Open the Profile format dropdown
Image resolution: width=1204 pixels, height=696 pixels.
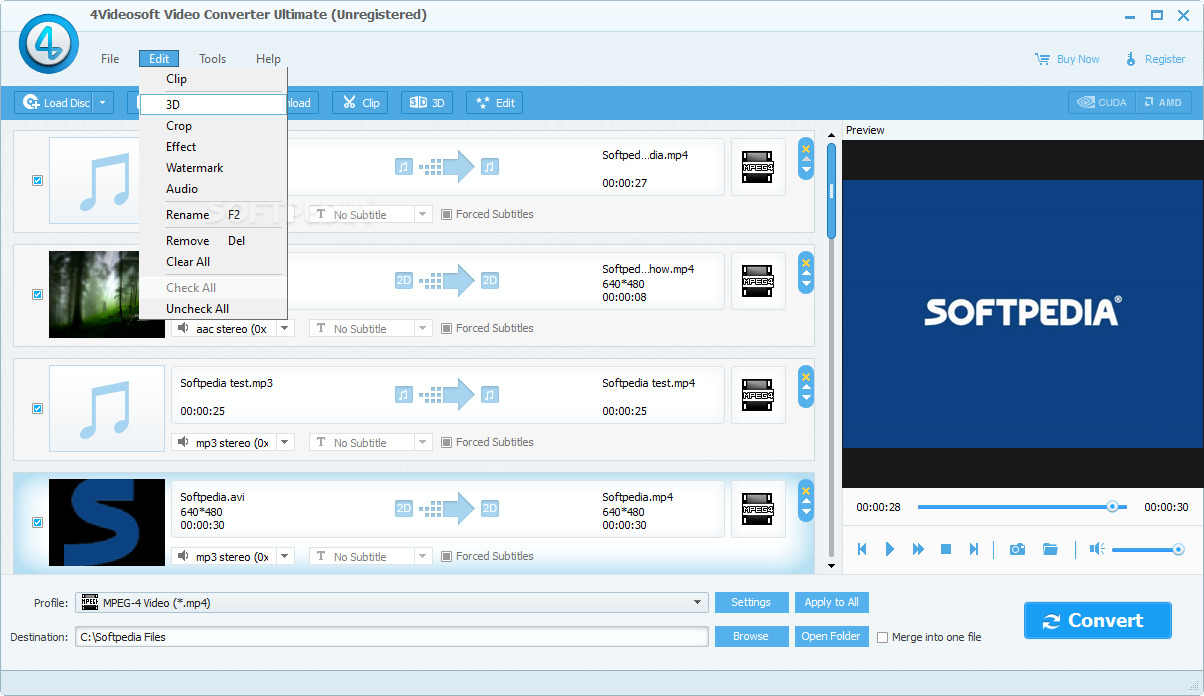pos(697,603)
